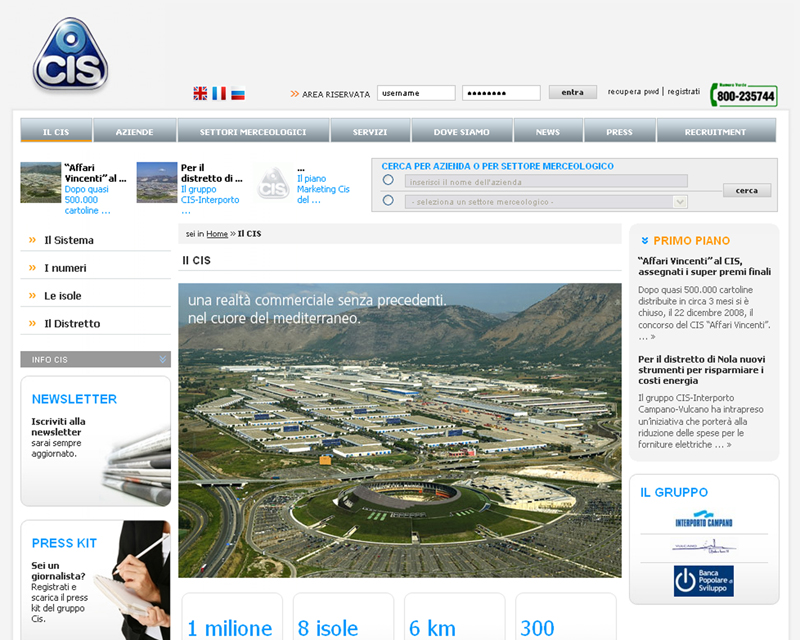This screenshot has height=640, width=800.
Task: Open the PRESS menu tab
Action: (619, 131)
